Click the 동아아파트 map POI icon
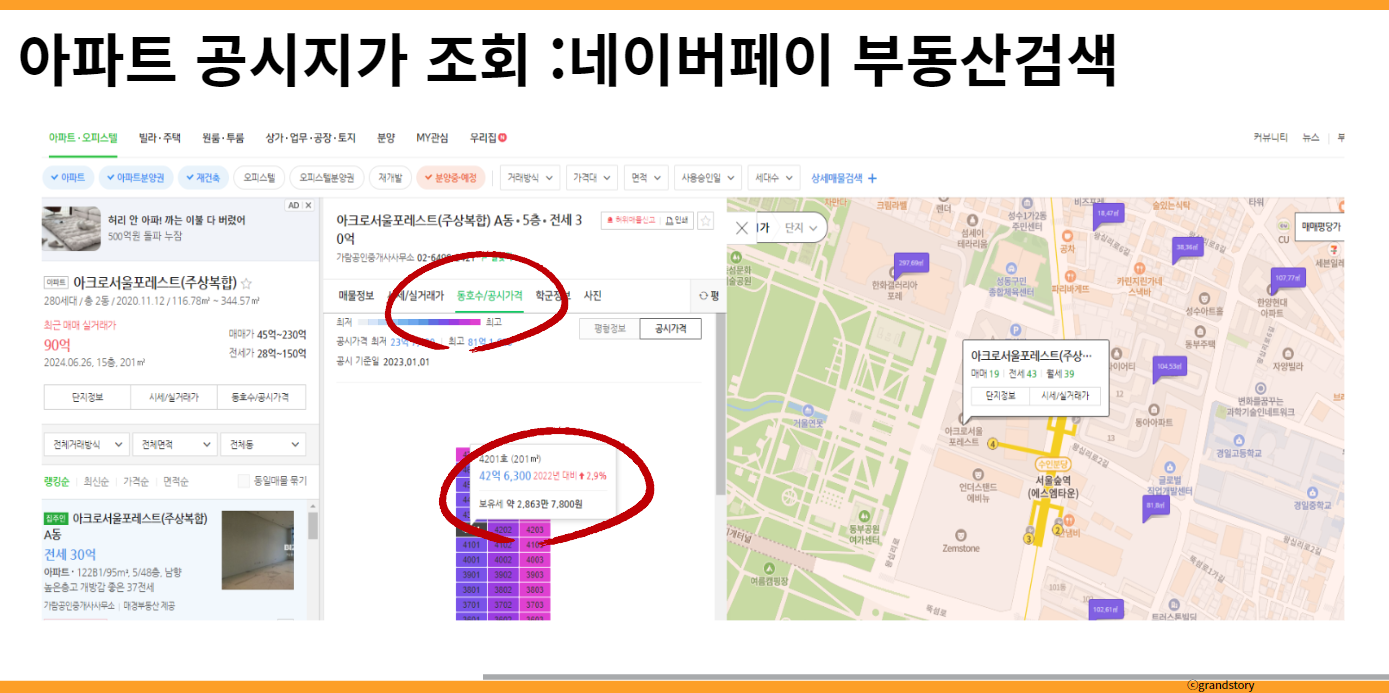 (1155, 409)
